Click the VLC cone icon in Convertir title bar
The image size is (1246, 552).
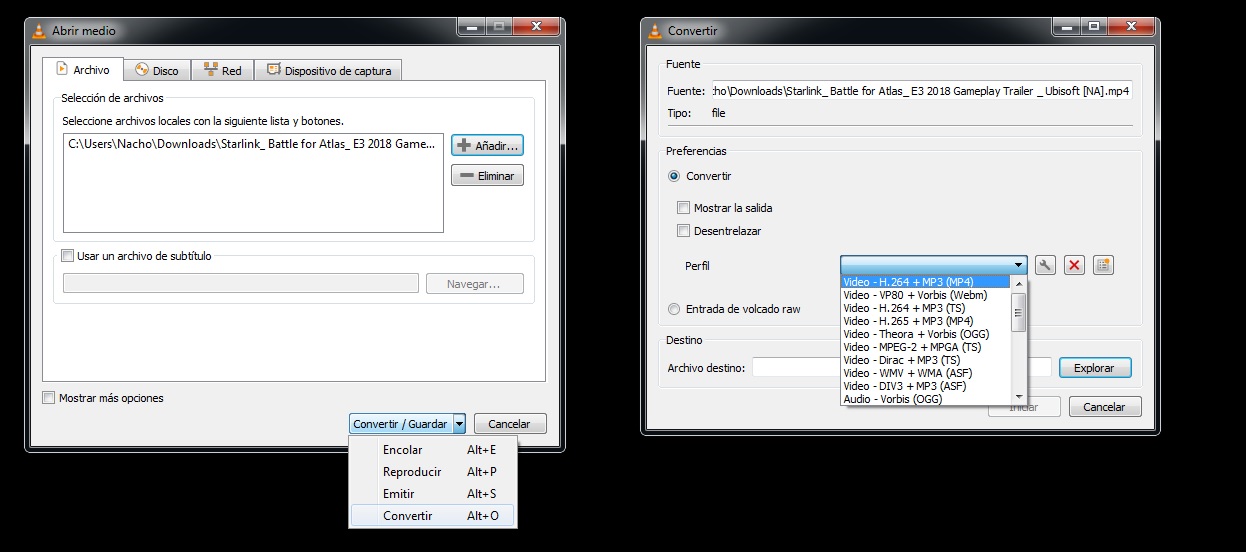(655, 31)
